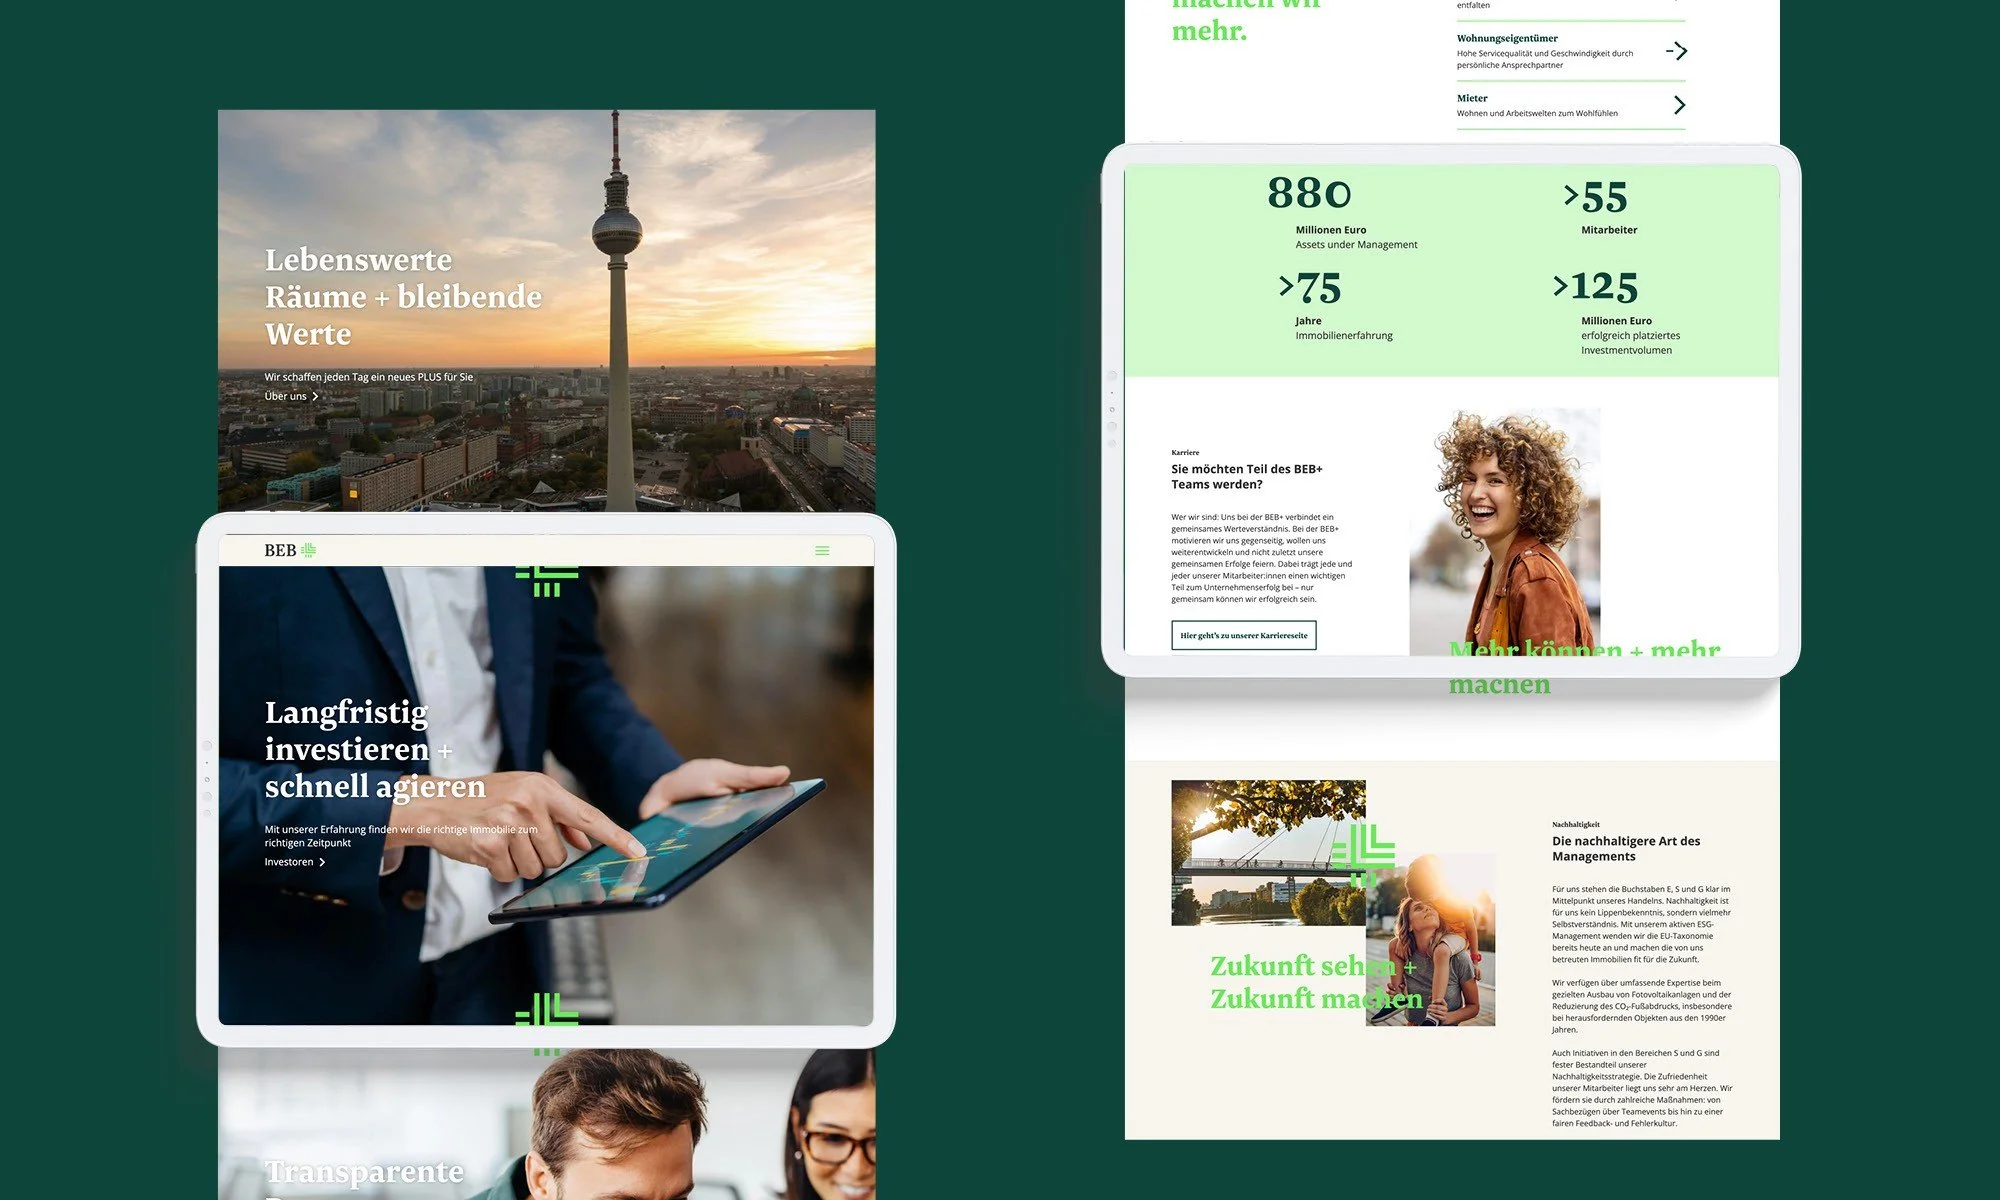Select the Wohnungseigentümer menu entry

1507,38
